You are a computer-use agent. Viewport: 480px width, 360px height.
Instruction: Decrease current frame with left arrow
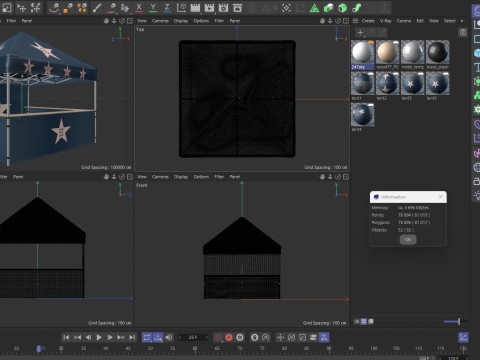click(180, 337)
